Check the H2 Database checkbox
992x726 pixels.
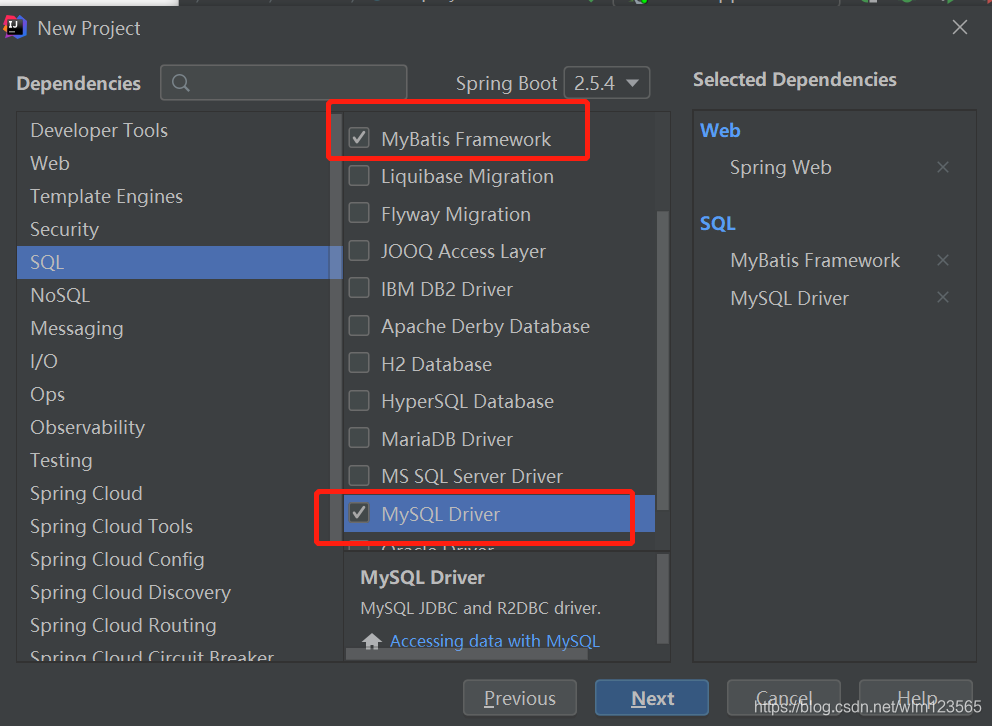359,363
